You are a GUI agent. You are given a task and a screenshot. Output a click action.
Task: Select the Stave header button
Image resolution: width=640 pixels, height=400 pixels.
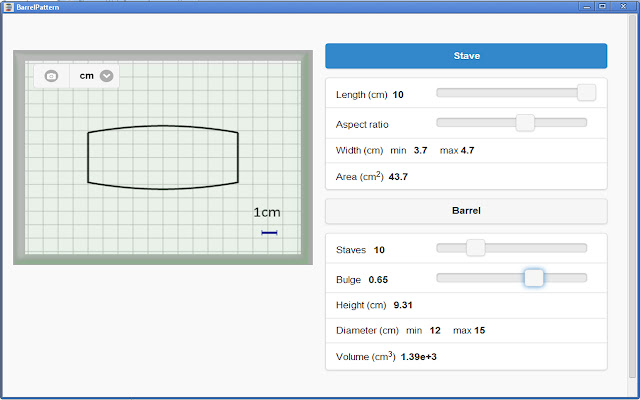click(466, 56)
